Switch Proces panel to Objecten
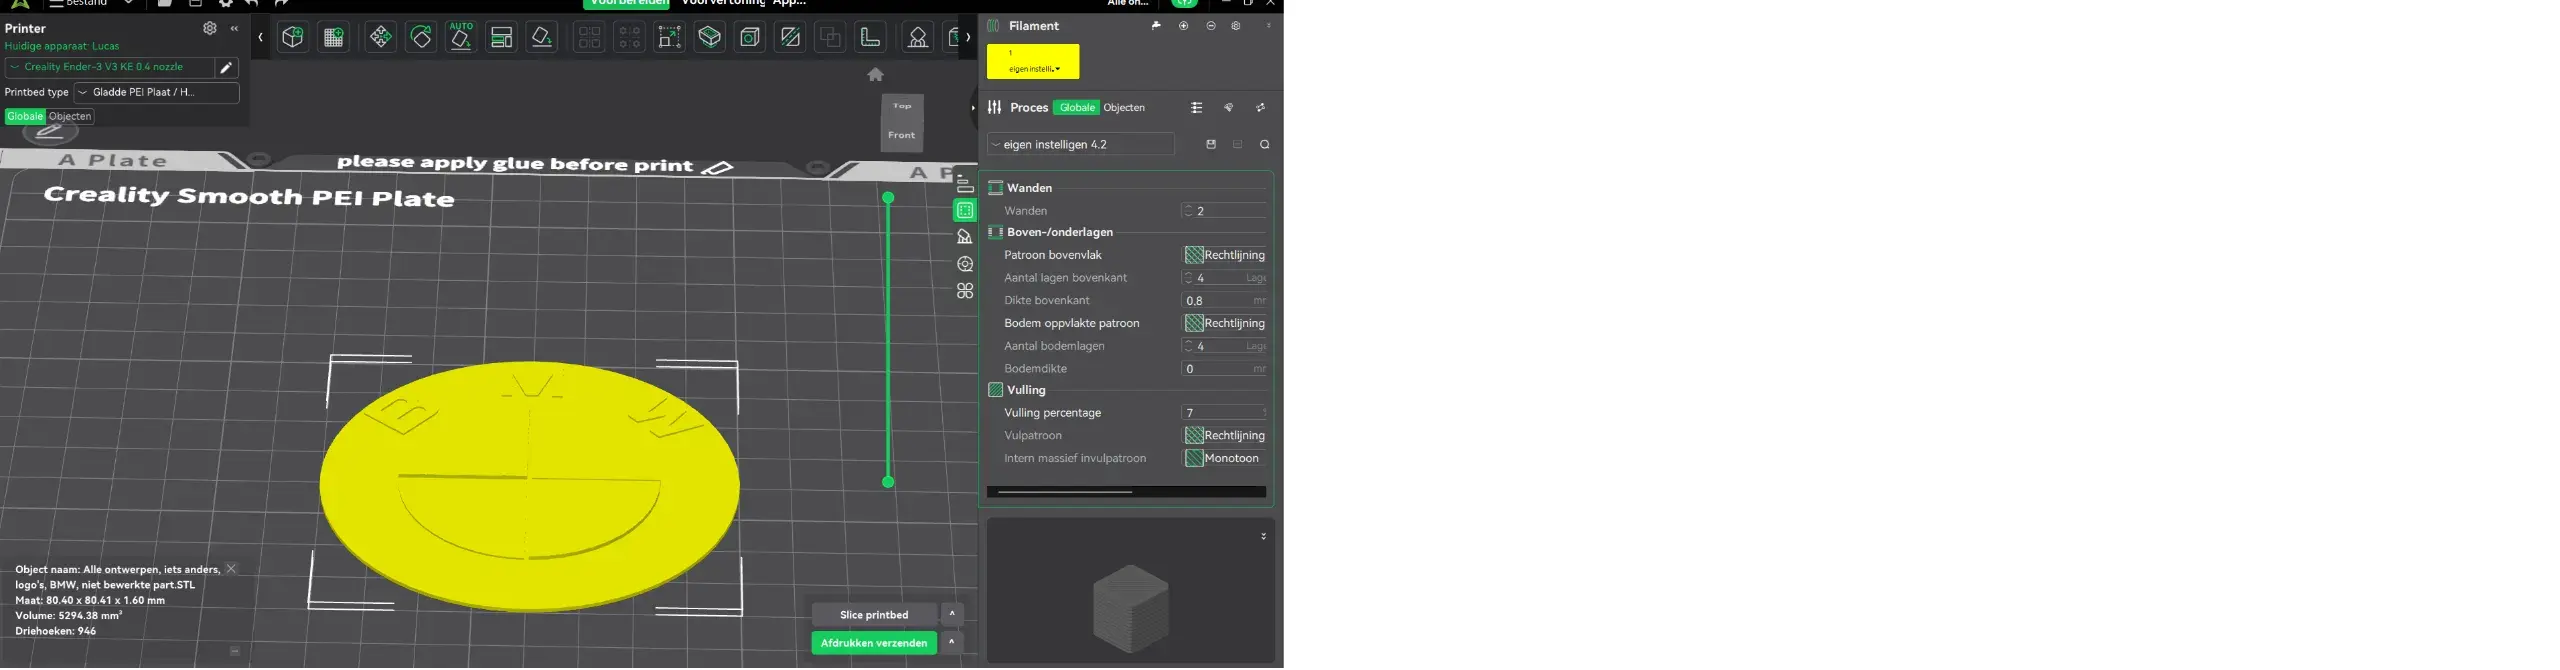 (x=1124, y=108)
